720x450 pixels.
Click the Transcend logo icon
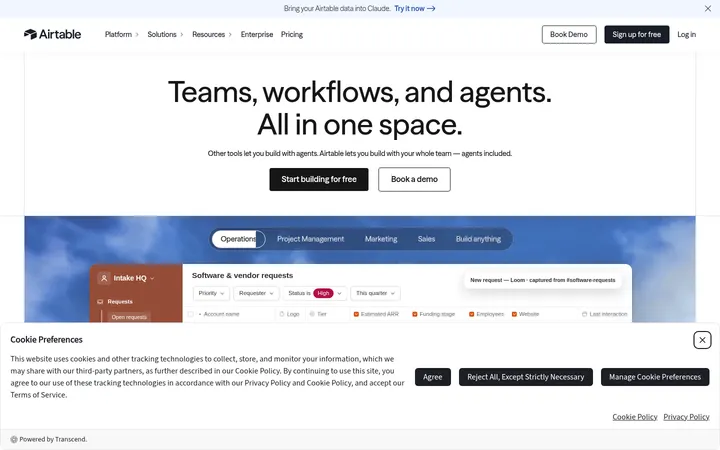14,439
